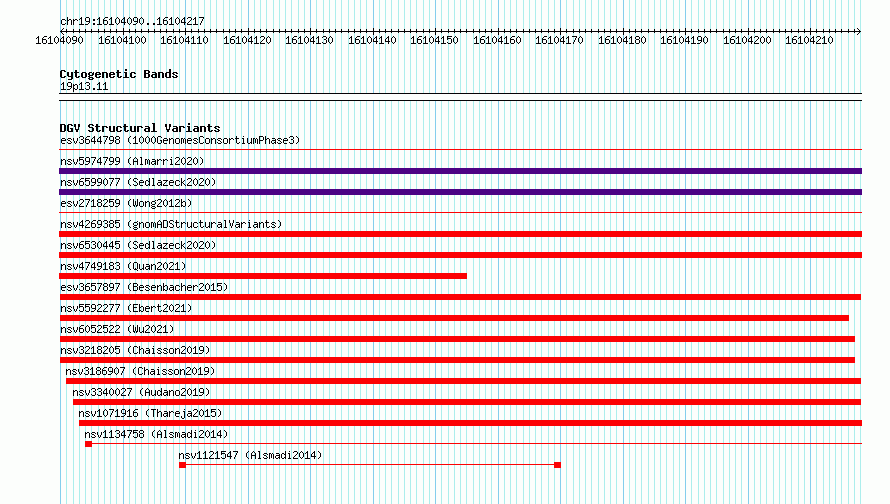890x504 pixels.
Task: Click the purple bar under nsv6599077
Action: click(460, 192)
